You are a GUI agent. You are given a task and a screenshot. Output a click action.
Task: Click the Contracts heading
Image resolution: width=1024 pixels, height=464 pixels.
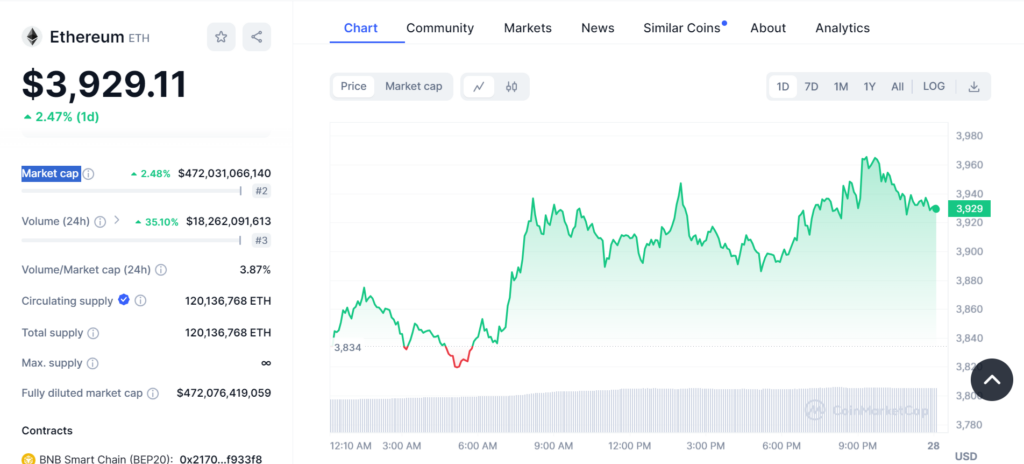coord(47,431)
